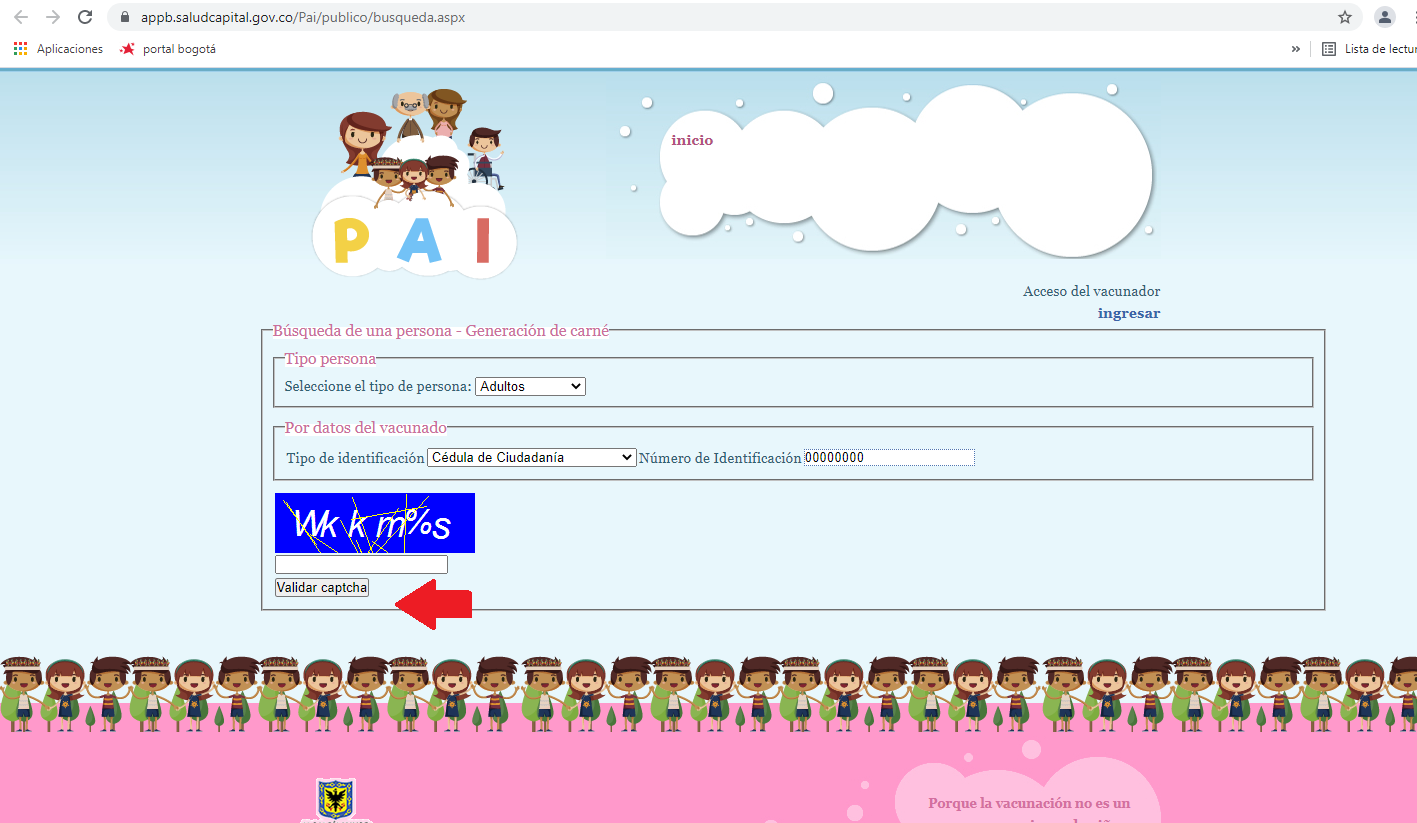Open the Chrome profile avatar
Image resolution: width=1417 pixels, height=823 pixels.
point(1385,17)
